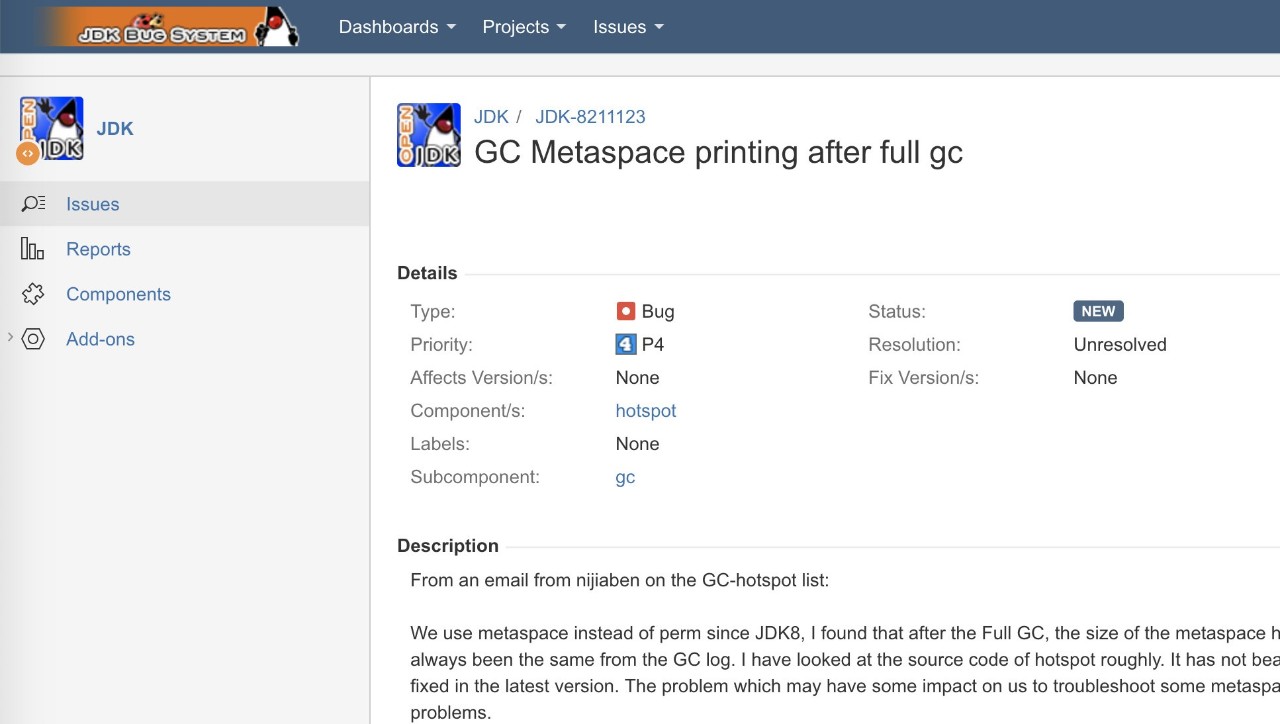The height and width of the screenshot is (724, 1280).
Task: Click the Issues magnifier icon in sidebar
Action: [x=33, y=204]
